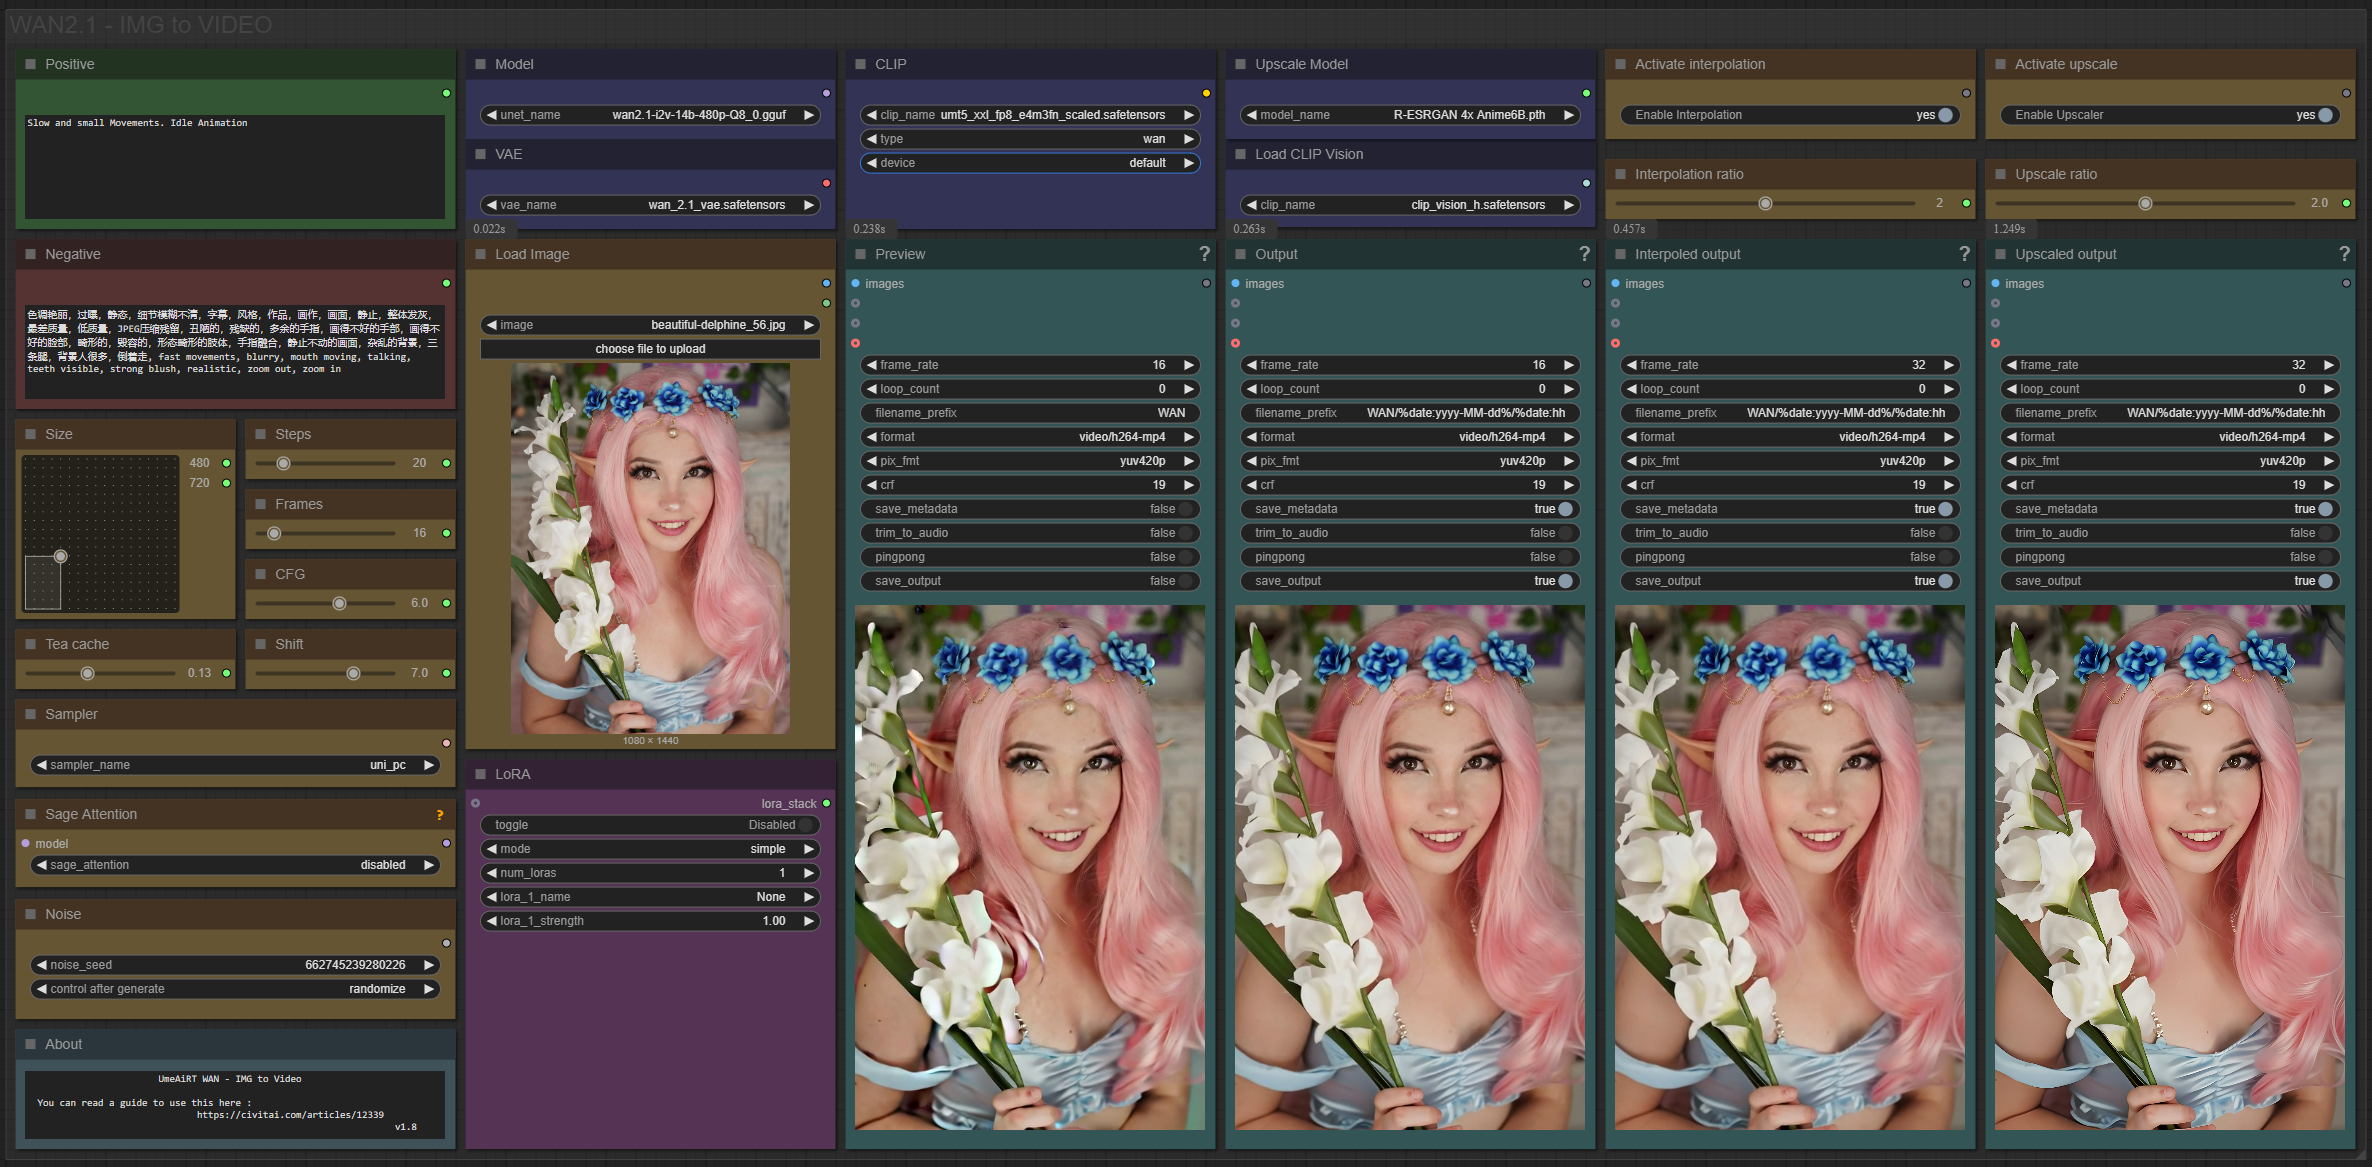Click orange question mark on Sage Attention
Screen dimensions: 2372x1167
(439, 815)
